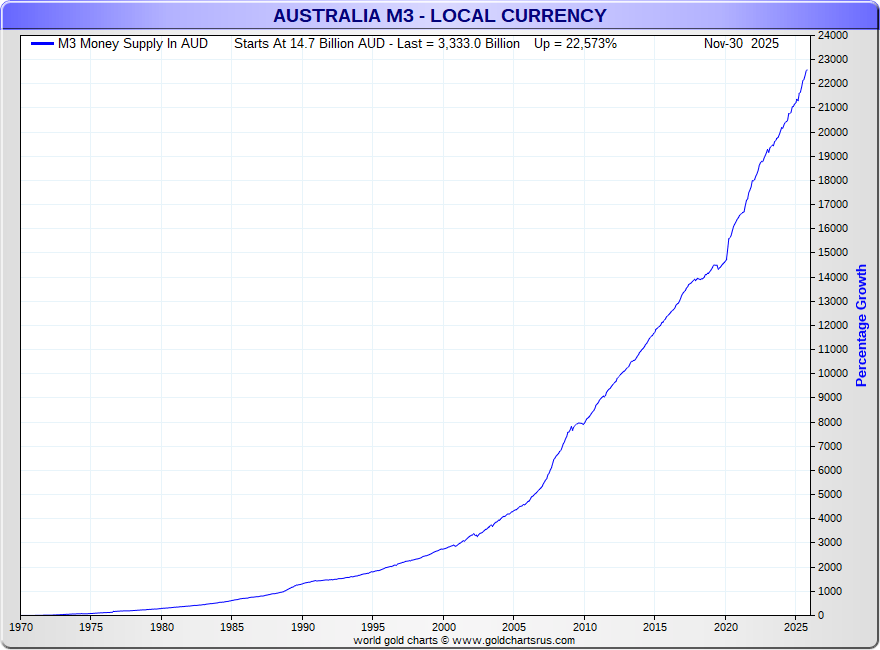Click the y-axis value 17000
The image size is (880, 650).
pos(833,205)
